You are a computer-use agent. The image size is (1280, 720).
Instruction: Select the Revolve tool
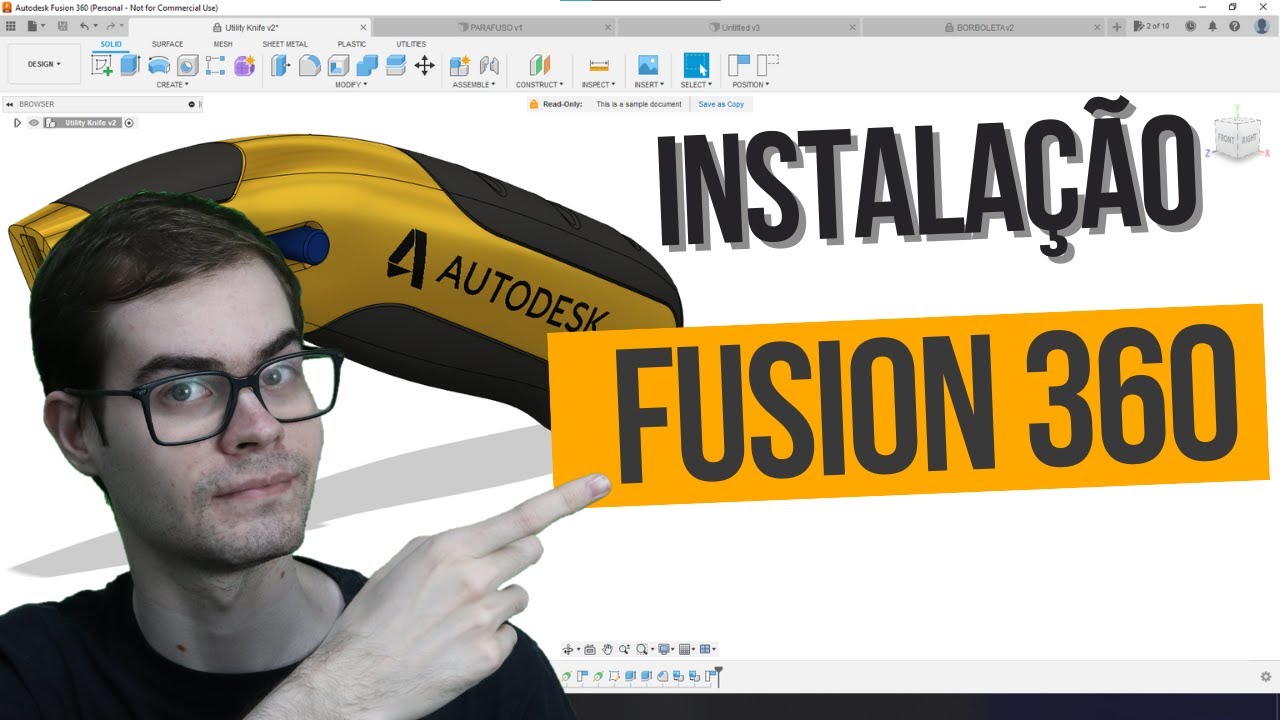[159, 66]
